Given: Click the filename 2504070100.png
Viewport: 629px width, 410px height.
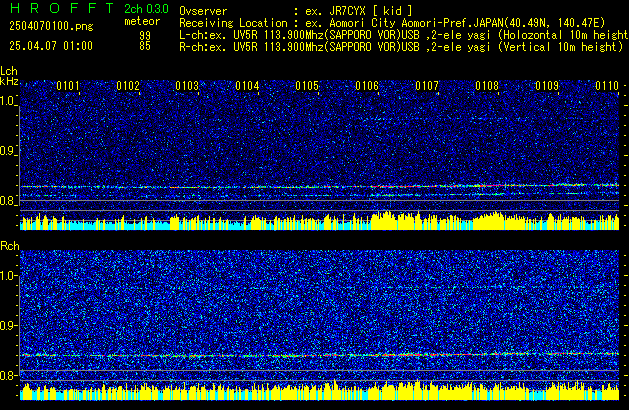Looking at the screenshot, I should click(x=51, y=26).
